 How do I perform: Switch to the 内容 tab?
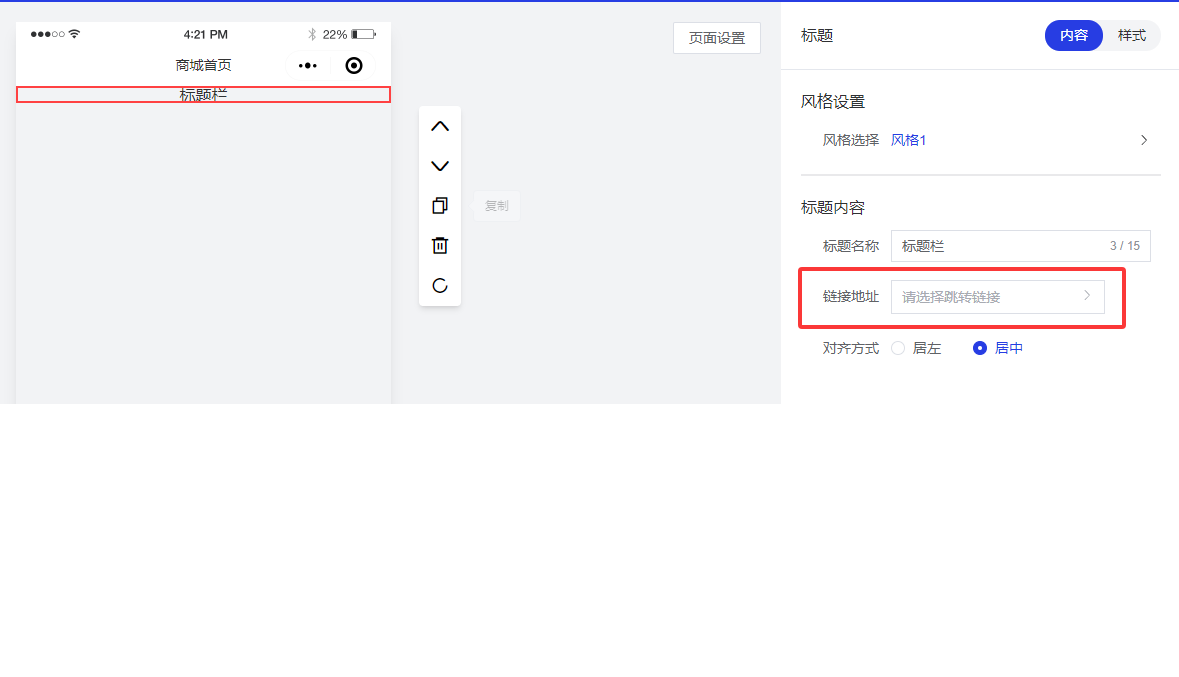tap(1073, 35)
